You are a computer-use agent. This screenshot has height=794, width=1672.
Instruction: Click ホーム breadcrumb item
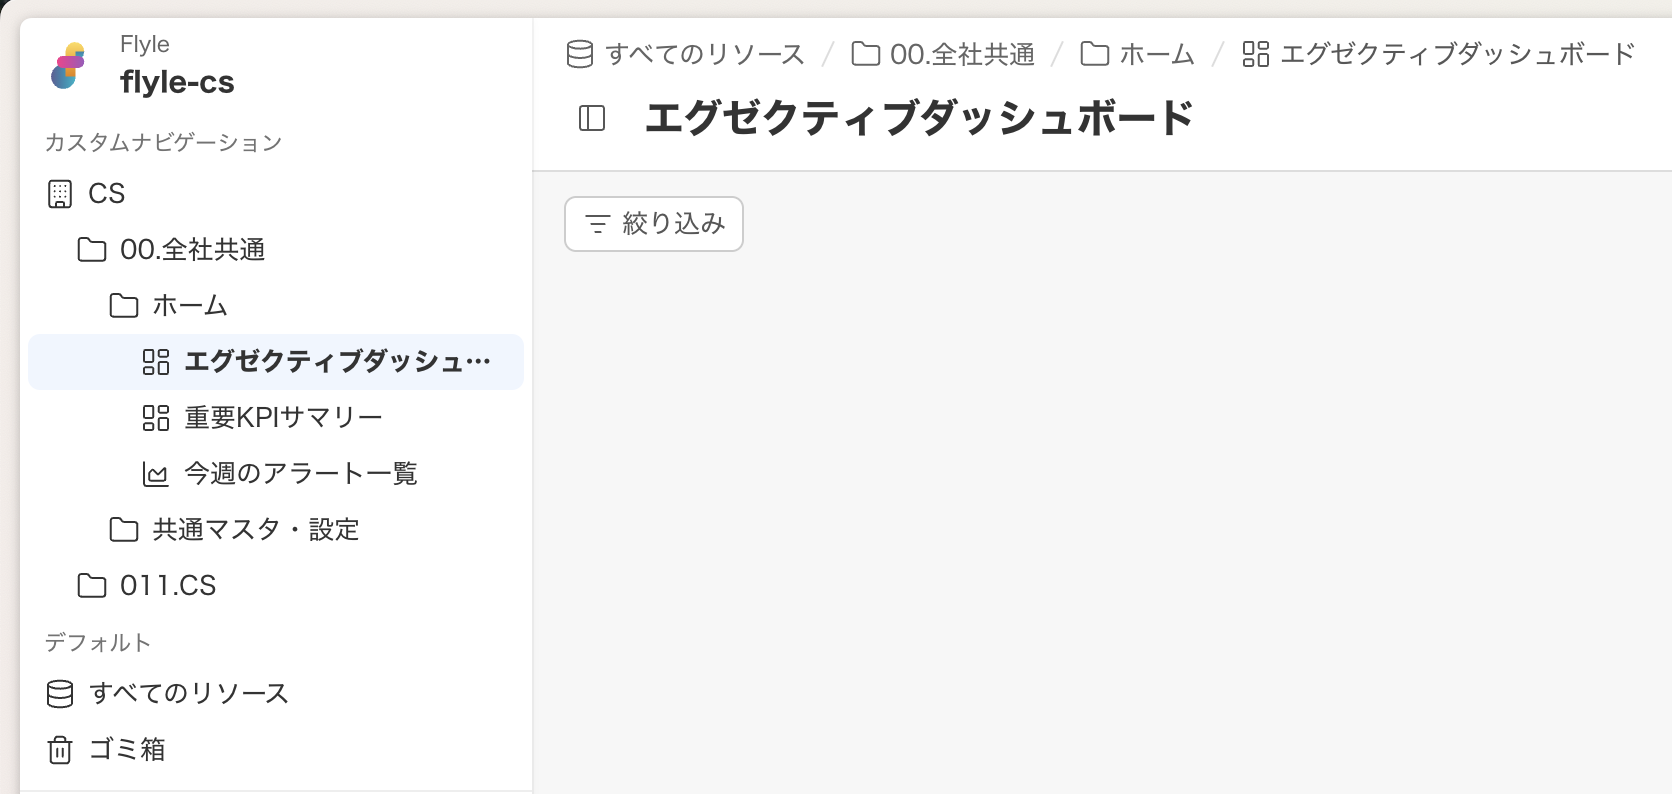pos(1156,54)
